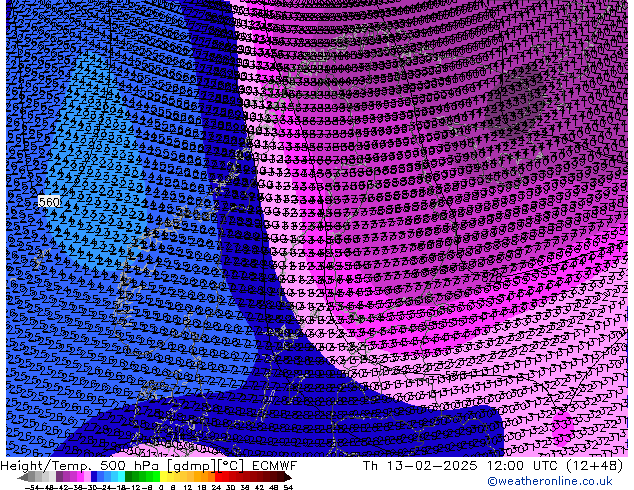The width and height of the screenshot is (634, 490).
Task: Select the Height/Temp. title text
Action: pos(48,466)
